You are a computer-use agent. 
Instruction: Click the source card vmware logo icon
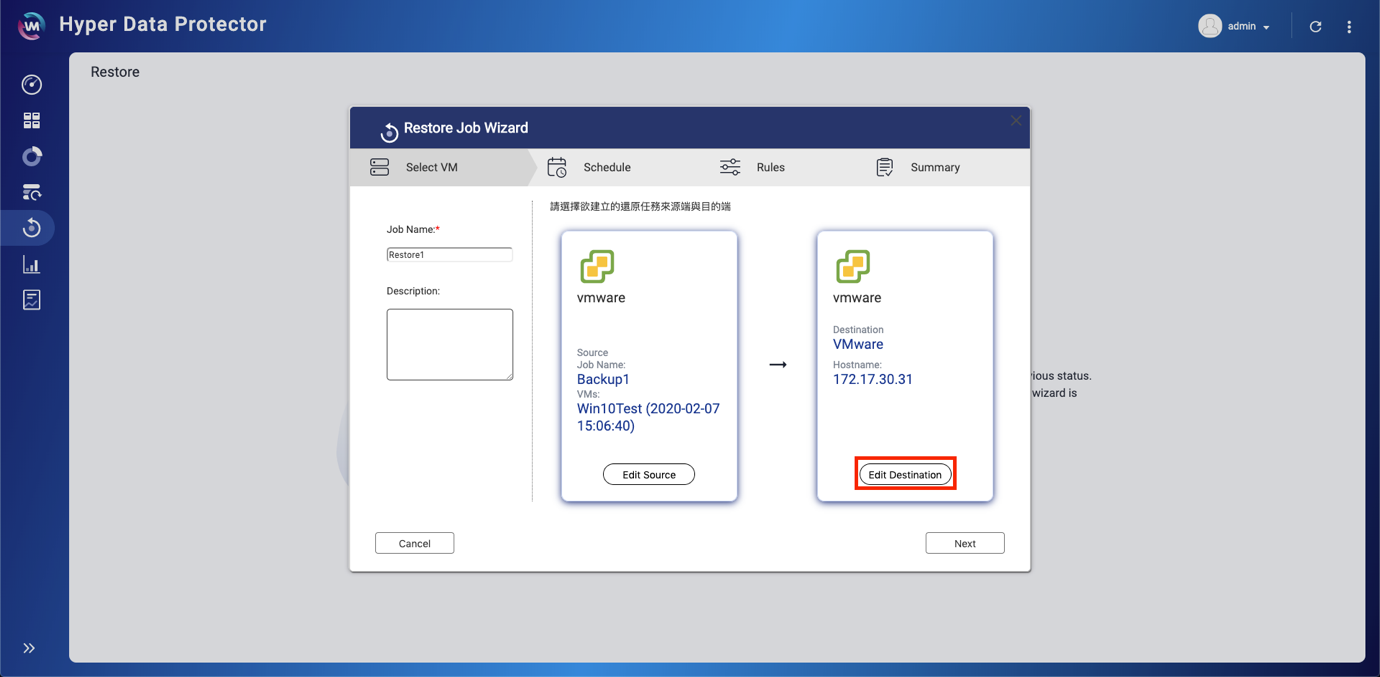597,267
